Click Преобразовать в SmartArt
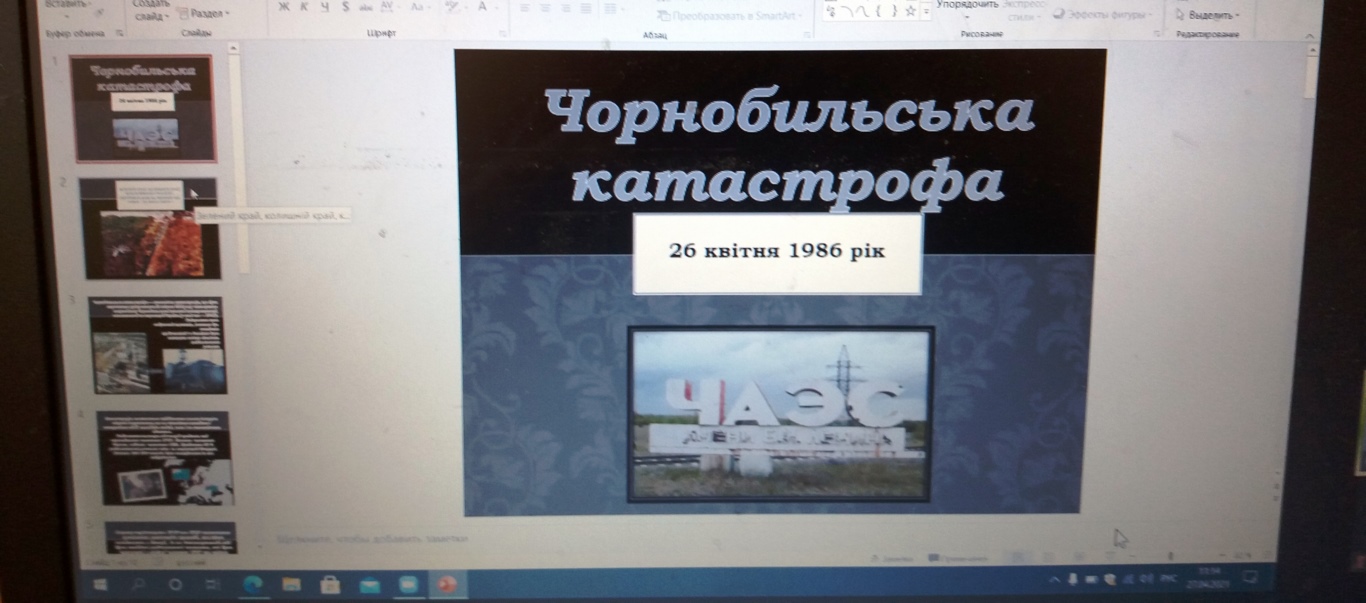 (731, 16)
